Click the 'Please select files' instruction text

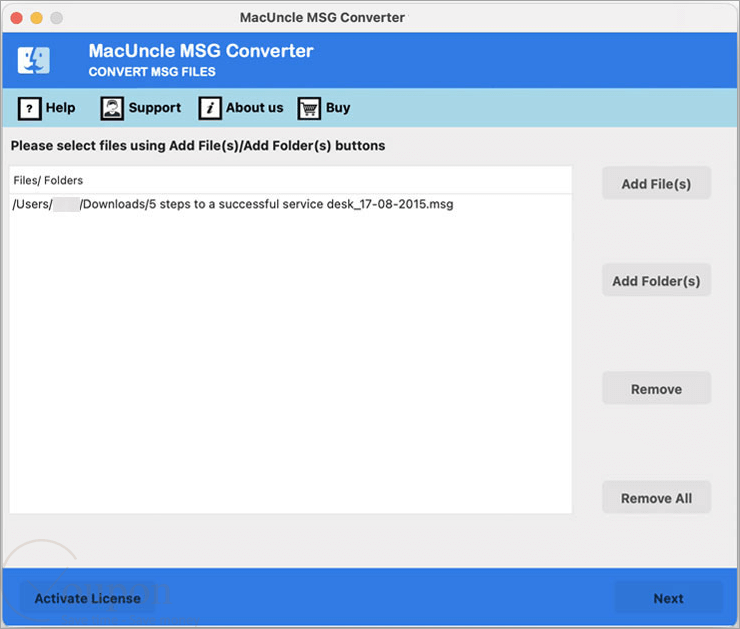click(198, 146)
